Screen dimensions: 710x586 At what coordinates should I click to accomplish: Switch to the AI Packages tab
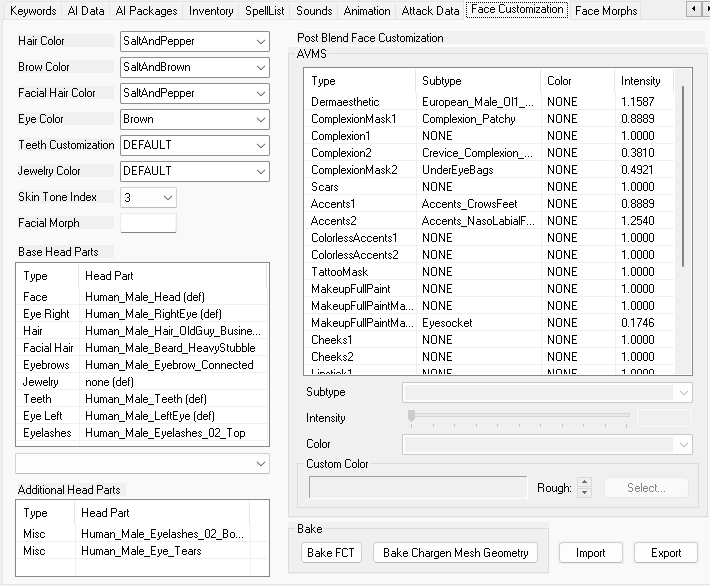(146, 11)
